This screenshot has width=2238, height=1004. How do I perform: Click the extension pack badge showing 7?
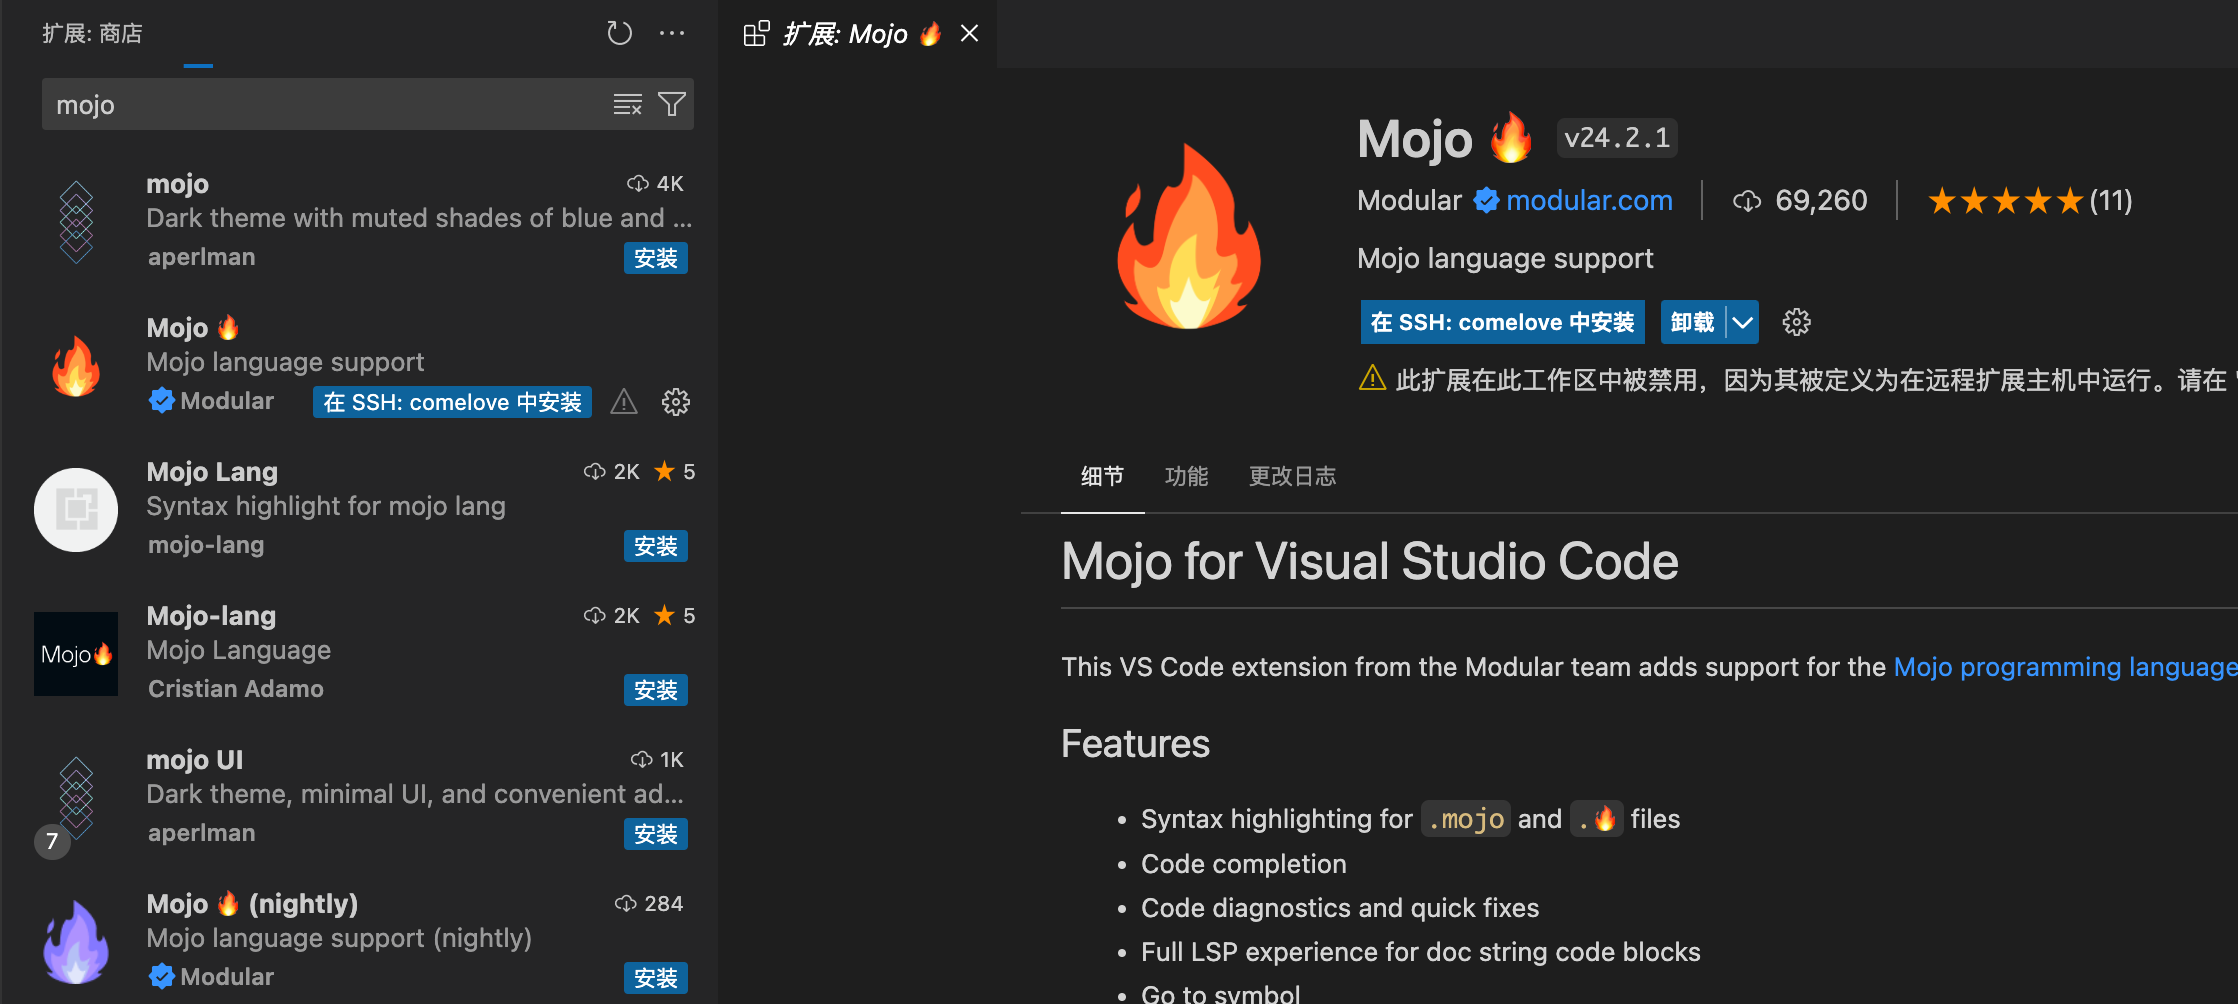[x=52, y=841]
